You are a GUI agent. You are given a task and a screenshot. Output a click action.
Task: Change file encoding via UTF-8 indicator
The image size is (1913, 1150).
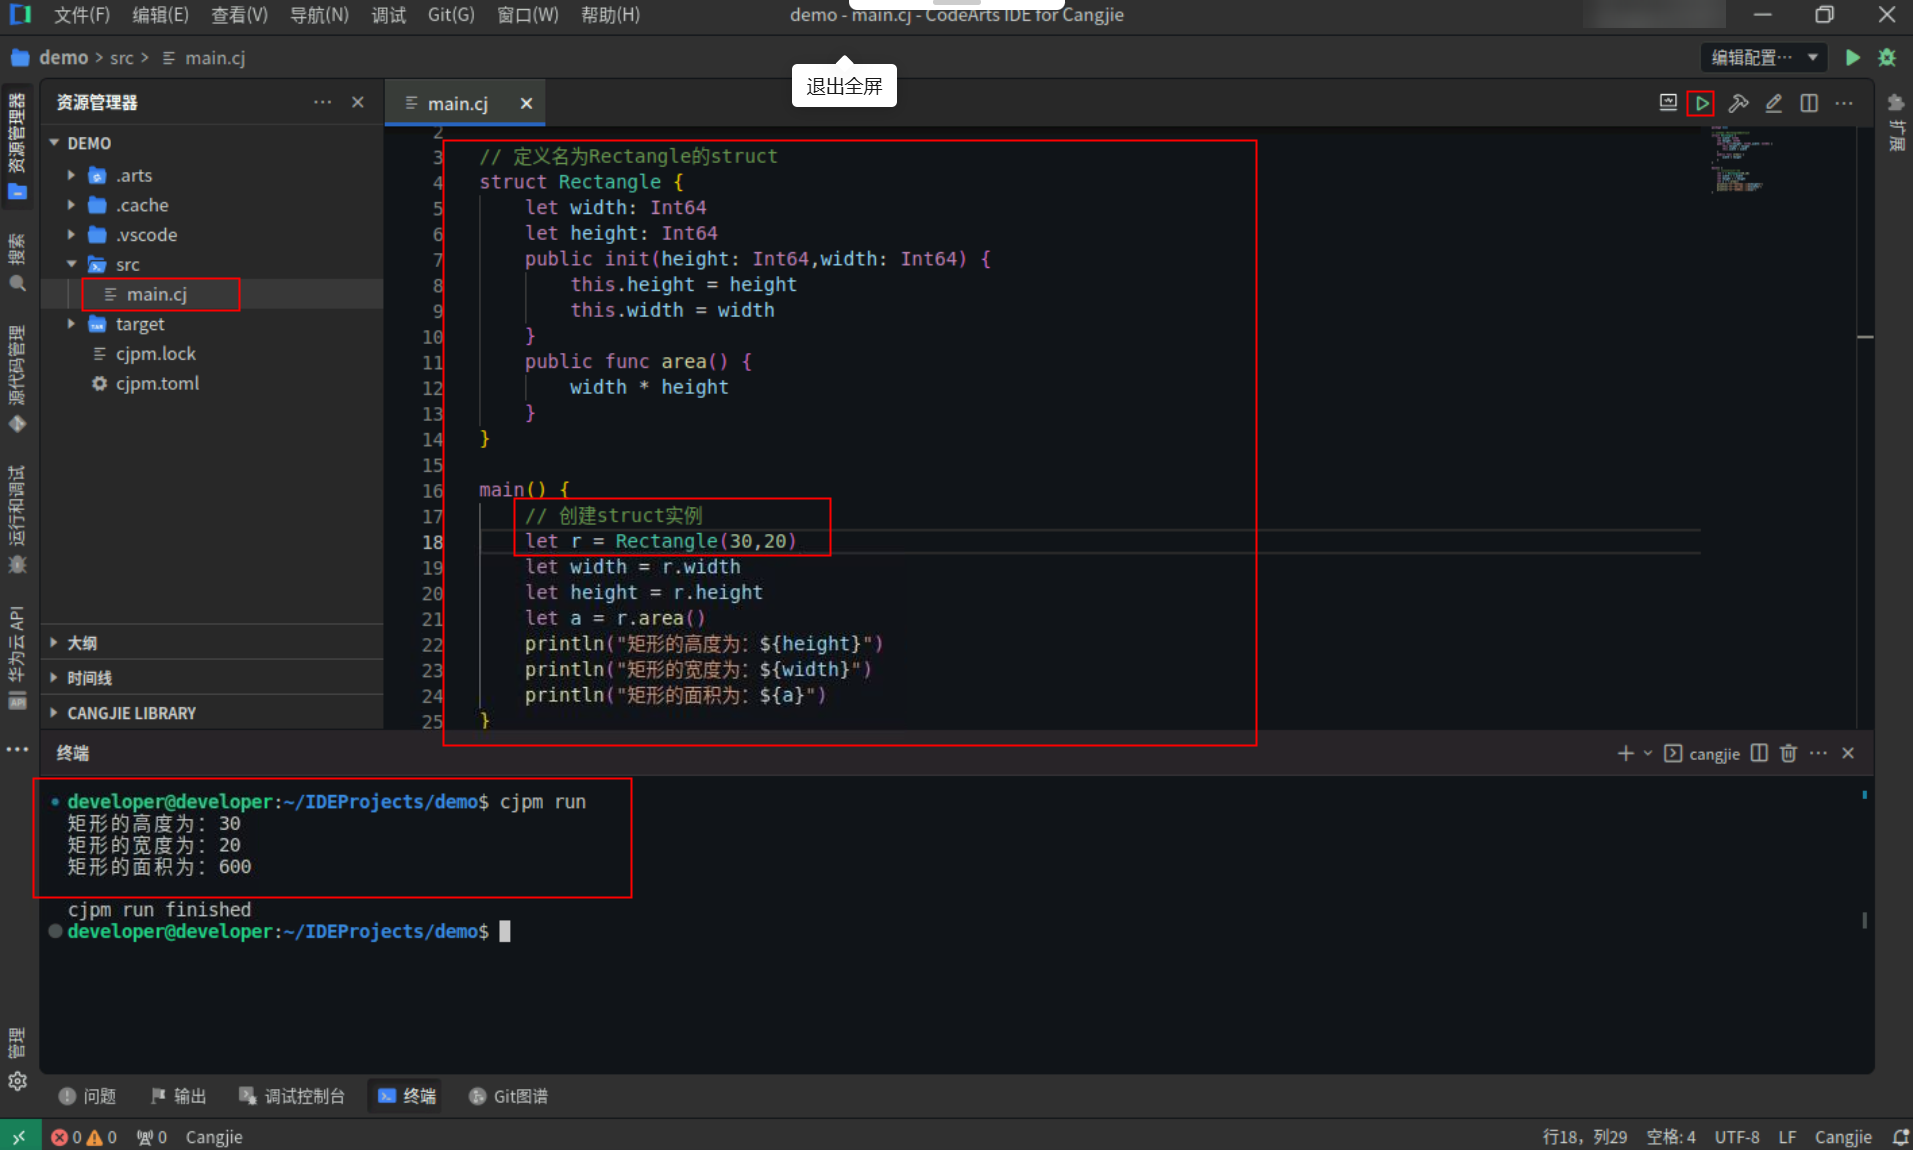(1737, 1136)
